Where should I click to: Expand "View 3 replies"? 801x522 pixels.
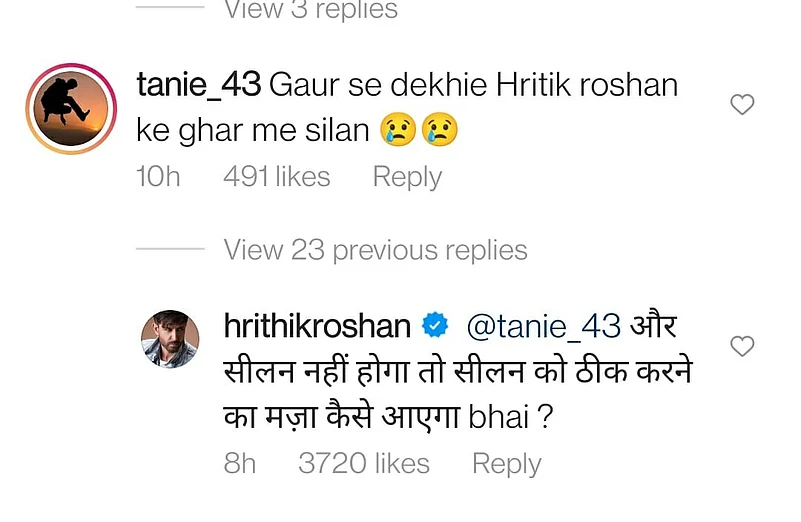click(x=310, y=11)
